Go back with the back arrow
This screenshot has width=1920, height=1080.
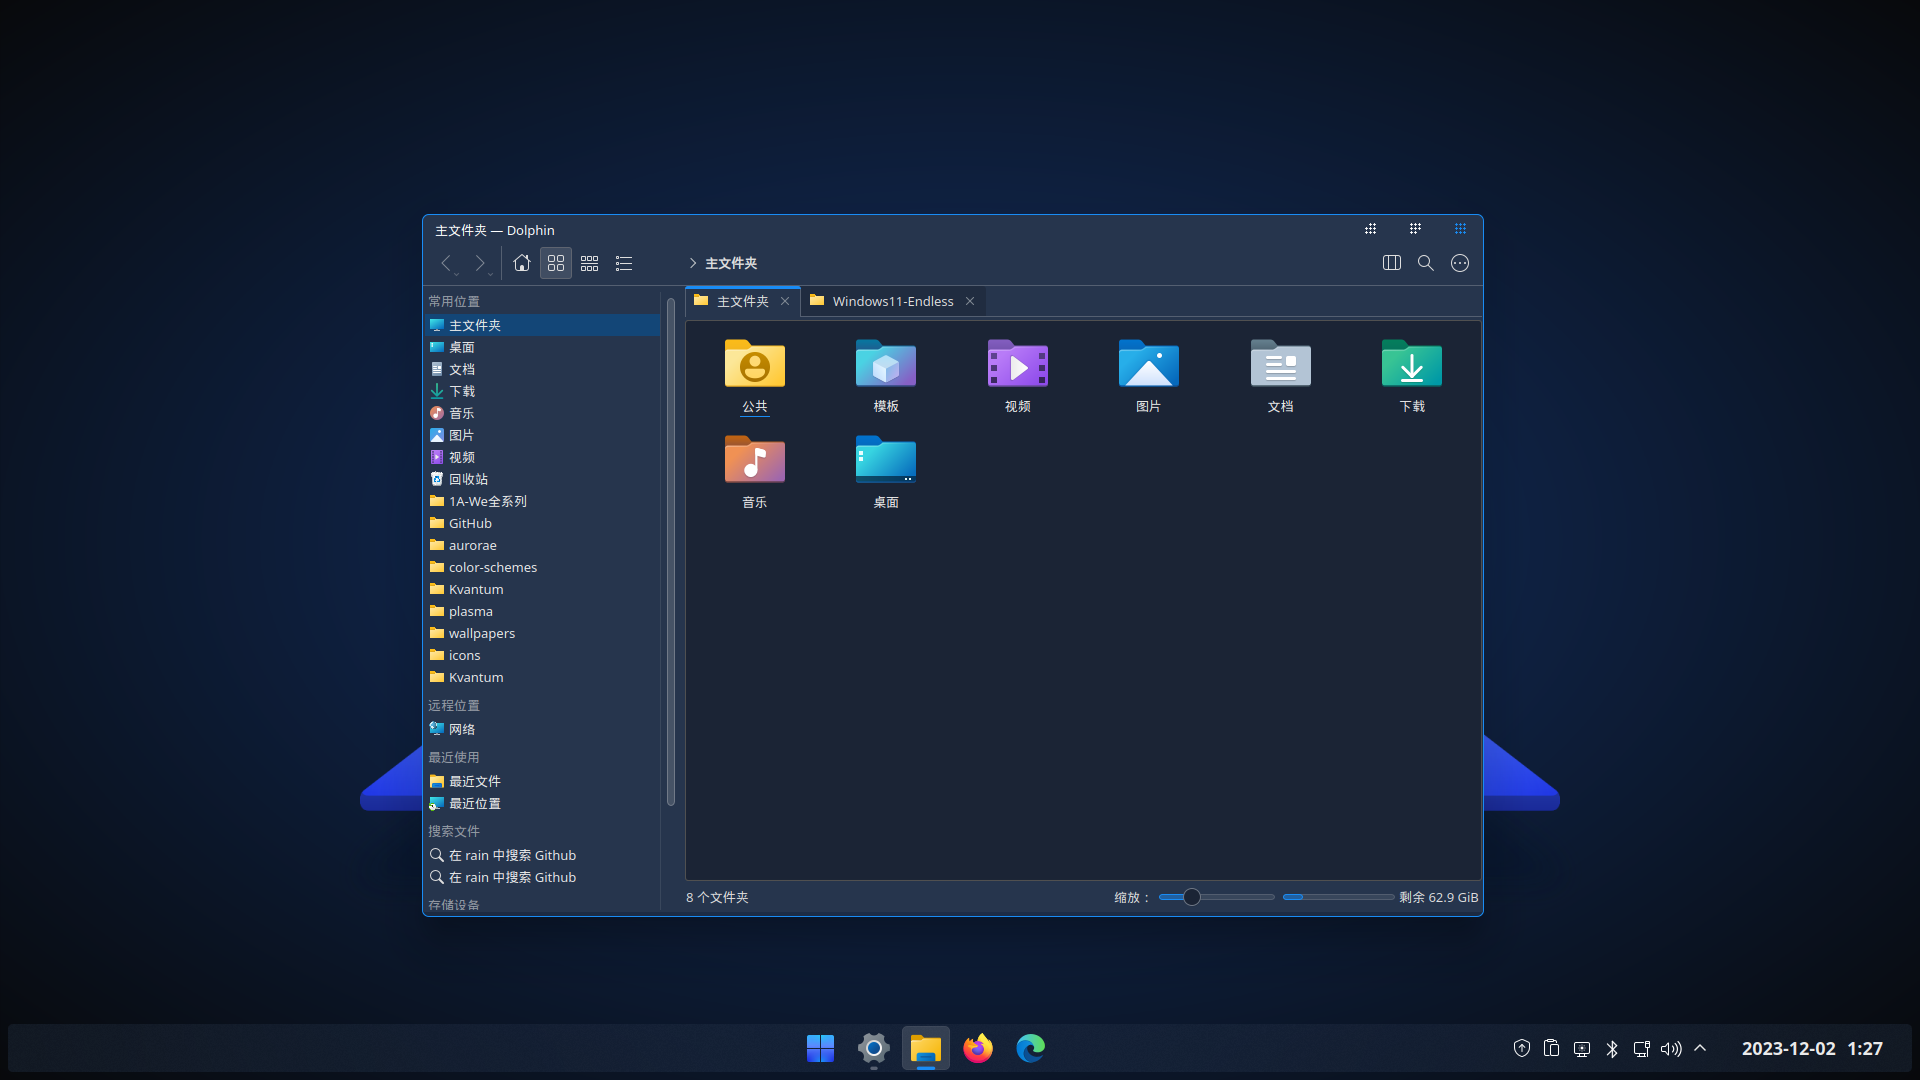pyautogui.click(x=446, y=263)
